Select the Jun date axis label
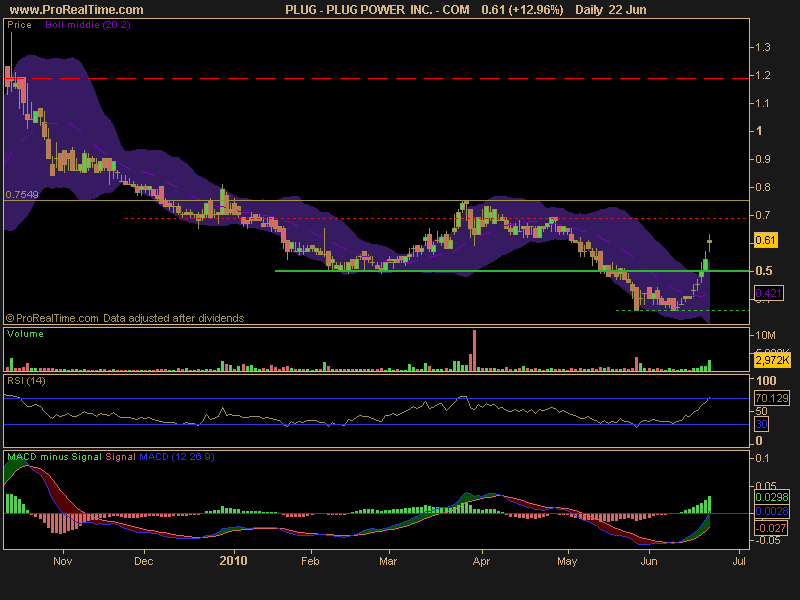800x600 pixels. (x=648, y=561)
